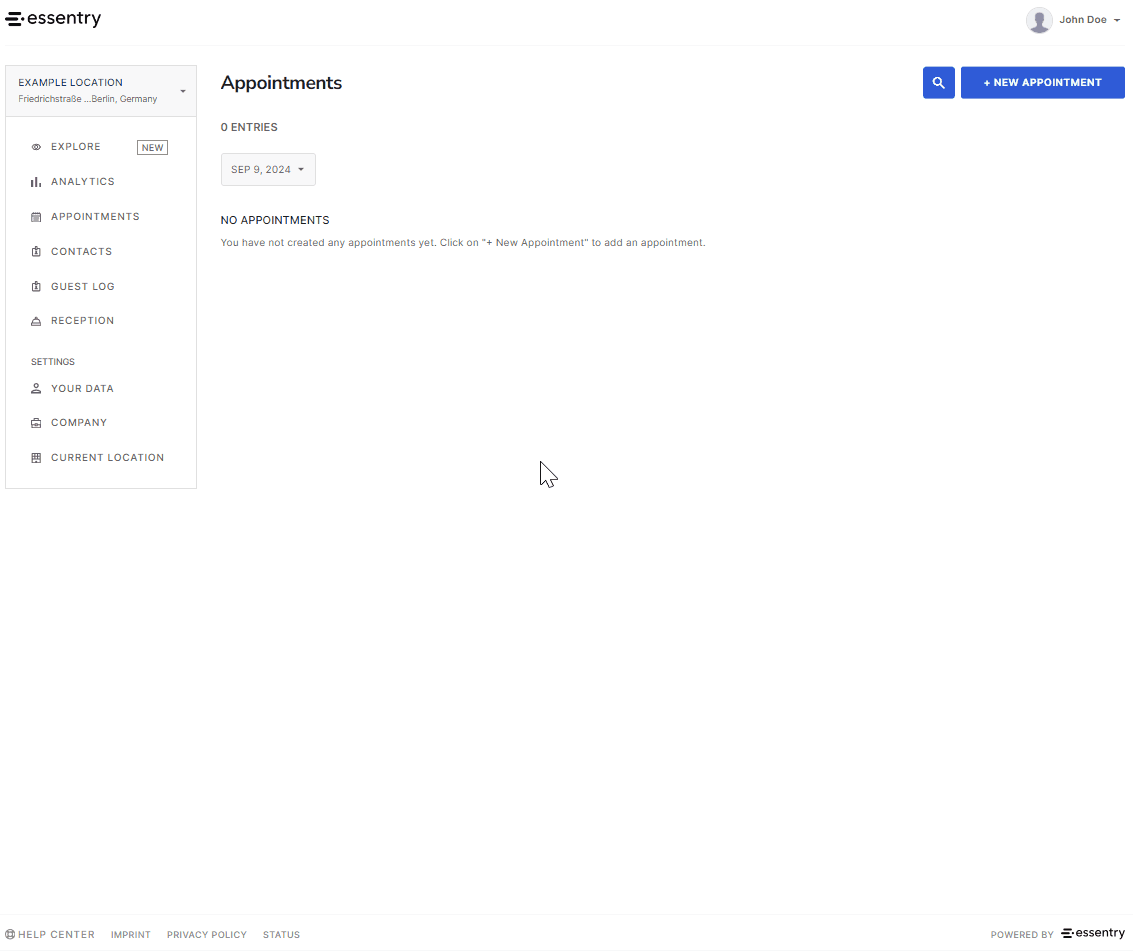The height and width of the screenshot is (951, 1133).
Task: Click the 'POWERED BY' footer text
Action: [1022, 934]
